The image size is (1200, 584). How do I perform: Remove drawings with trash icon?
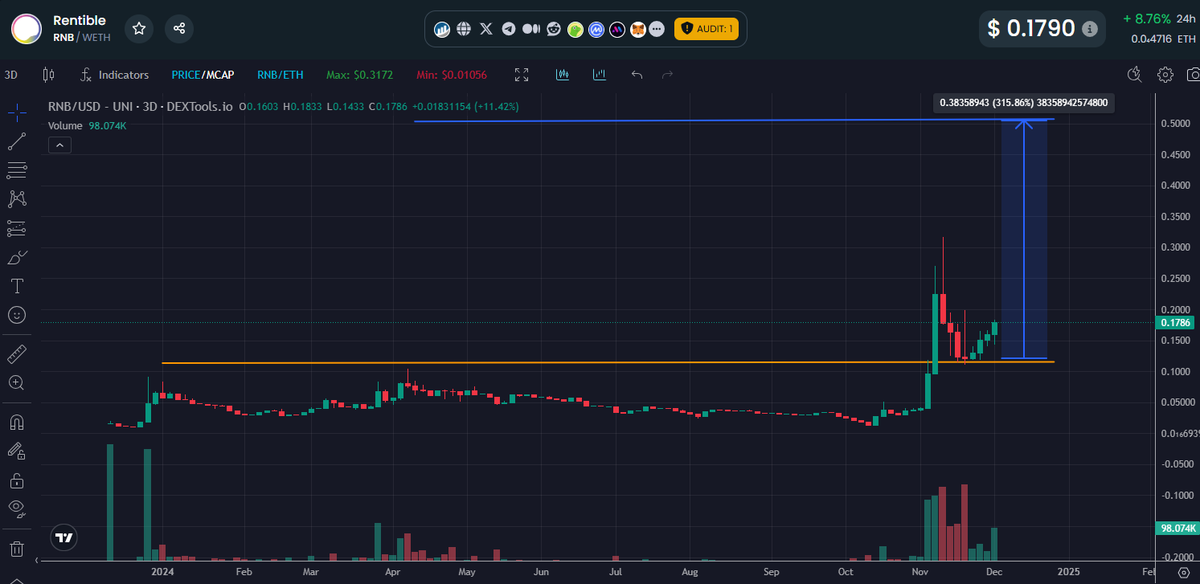coord(16,548)
